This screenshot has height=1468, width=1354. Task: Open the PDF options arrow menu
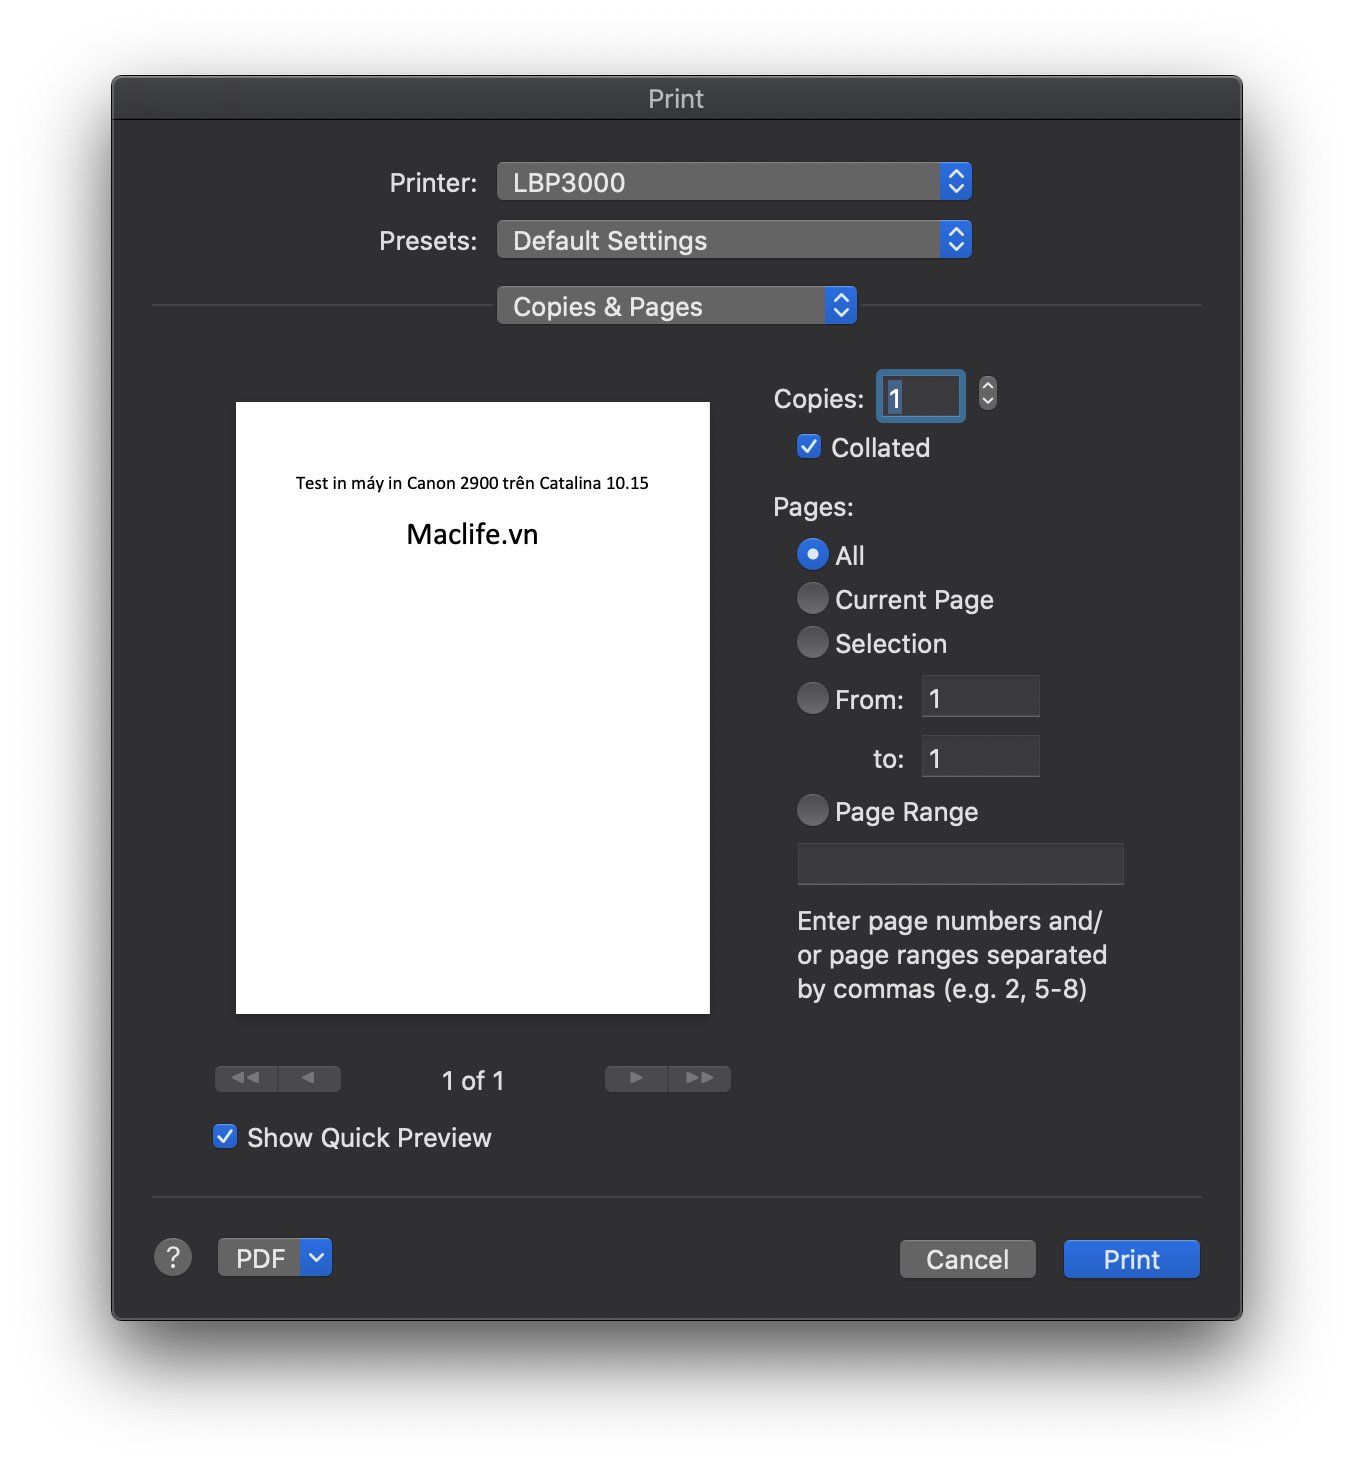point(316,1257)
